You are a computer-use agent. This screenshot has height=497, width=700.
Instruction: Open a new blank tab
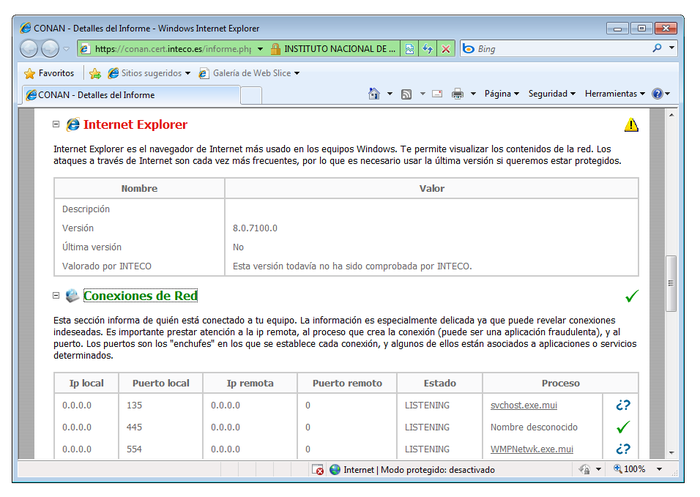(x=251, y=96)
